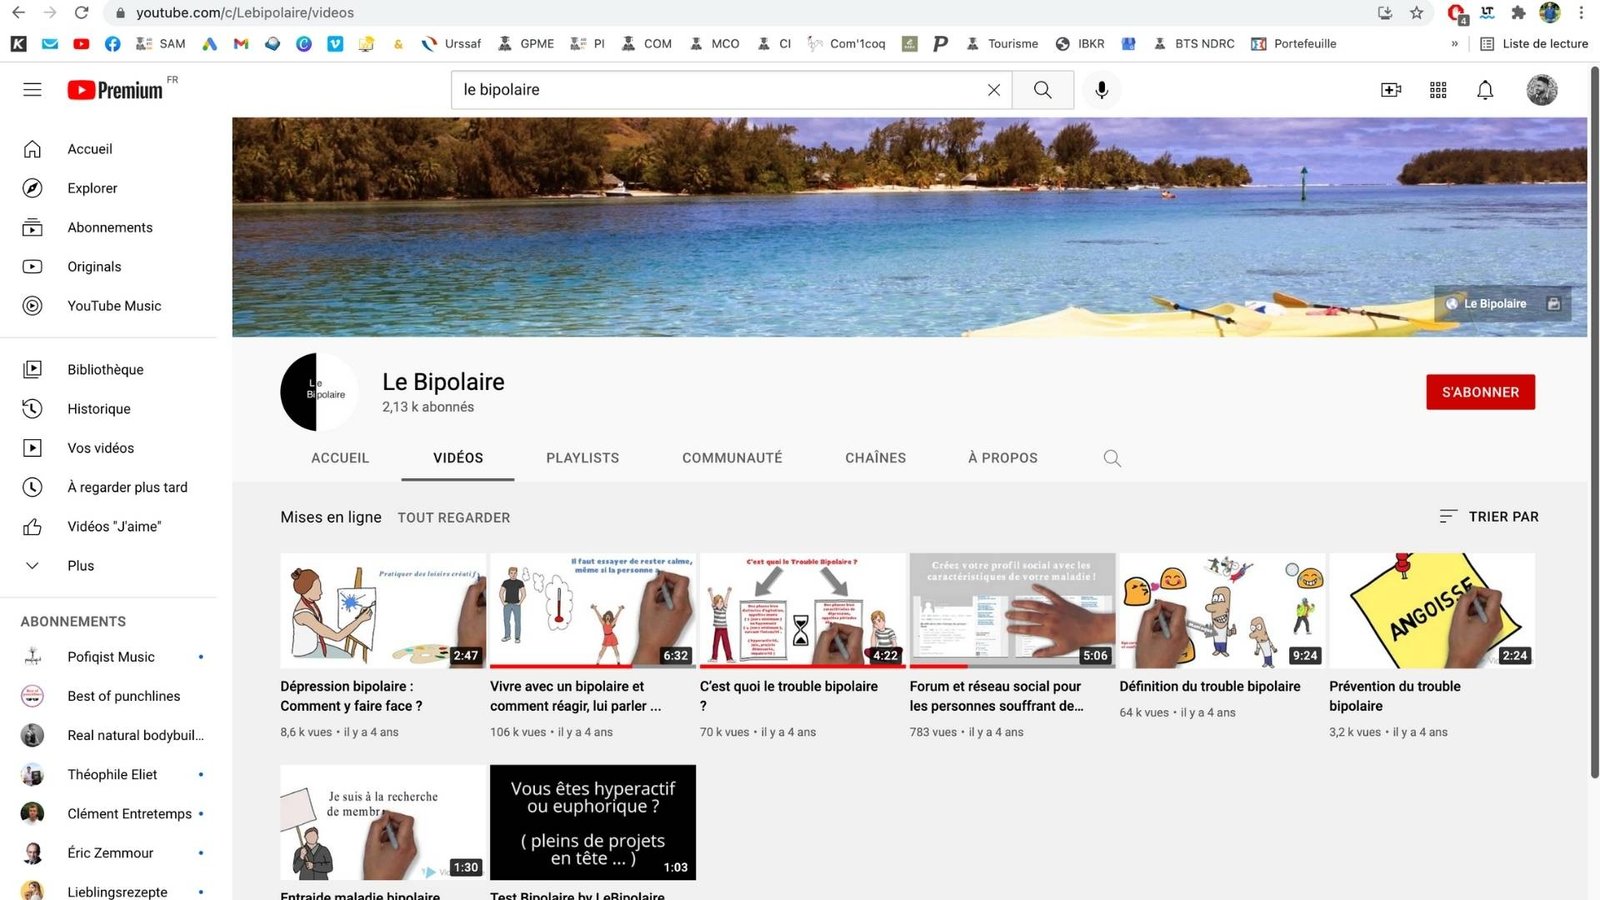Open the Tourisme bookmark
1600x900 pixels.
pyautogui.click(x=1002, y=44)
